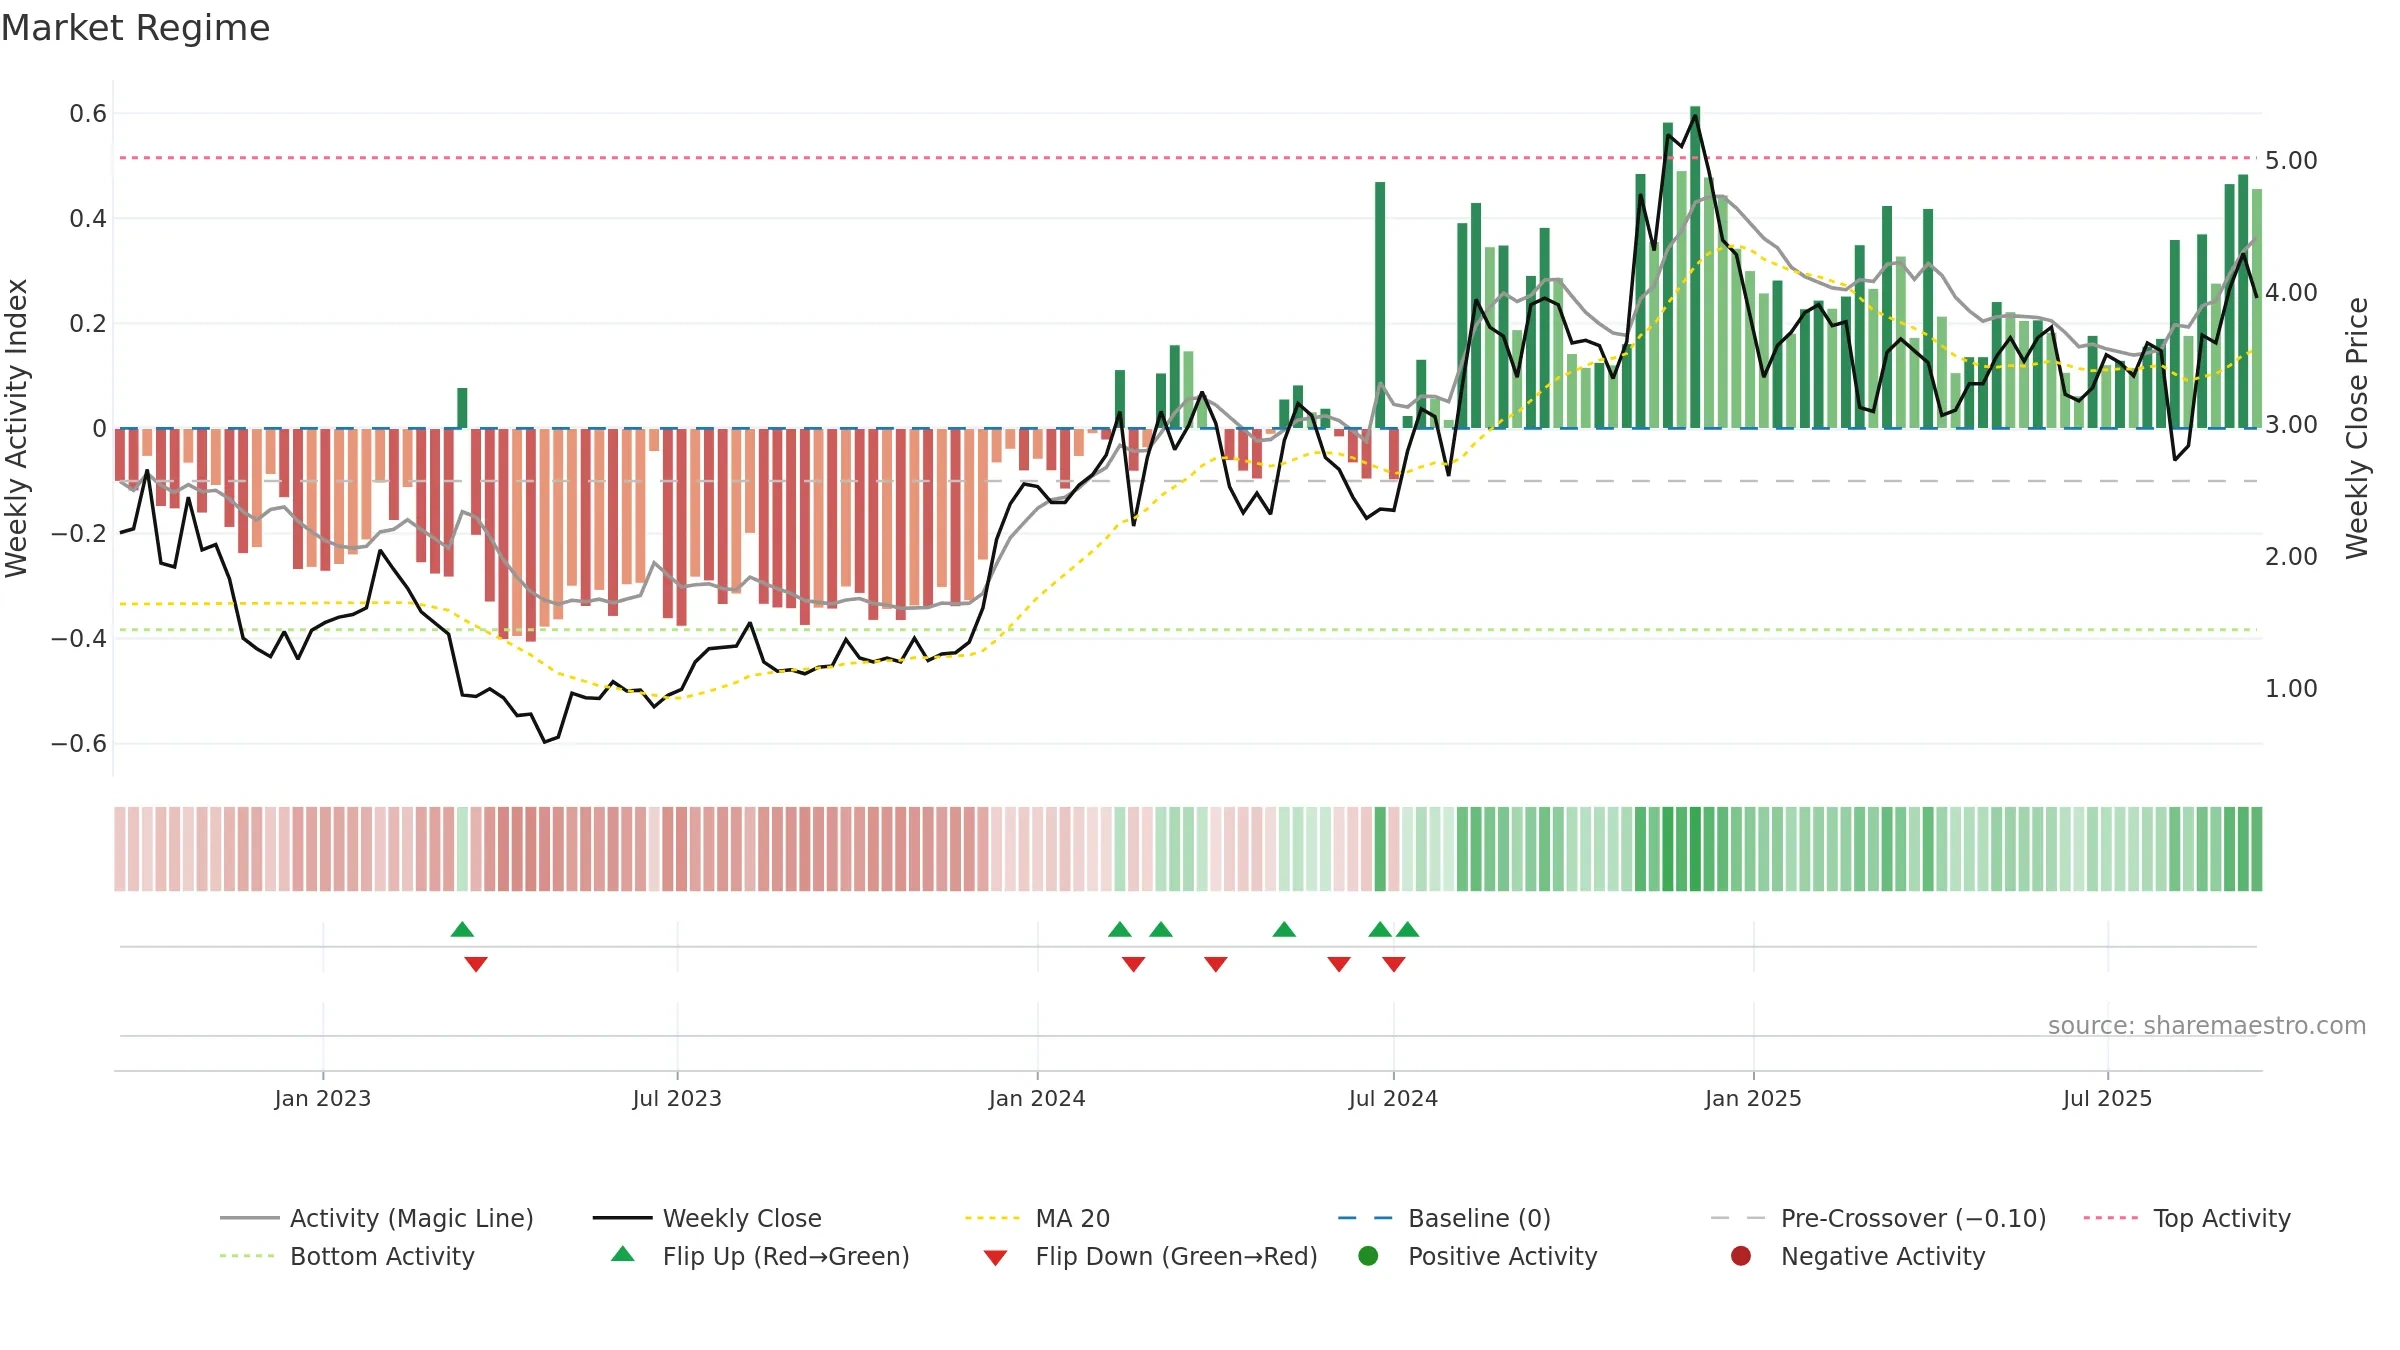Toggle the MA 20 legend item
Screen dimensions: 2400x1350
point(1037,1218)
